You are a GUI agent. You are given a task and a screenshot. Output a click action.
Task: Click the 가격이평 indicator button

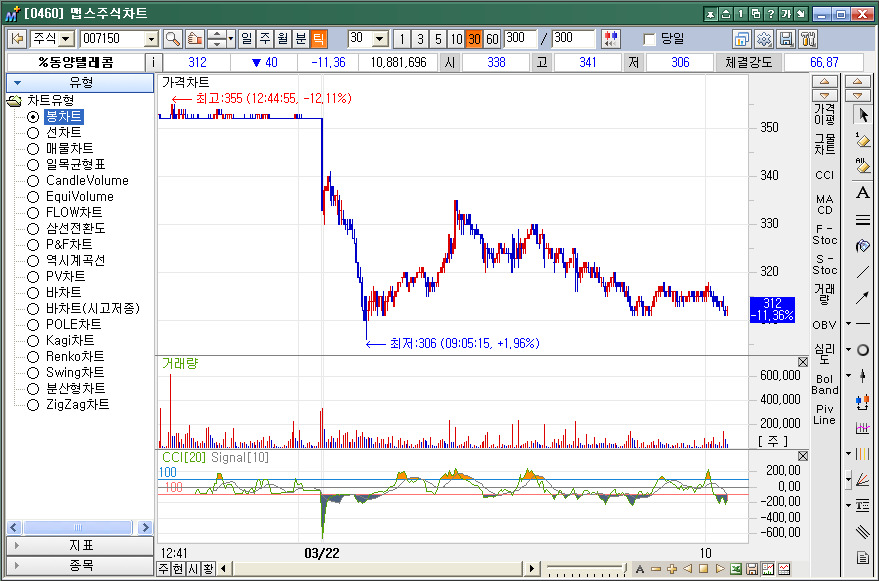point(824,114)
